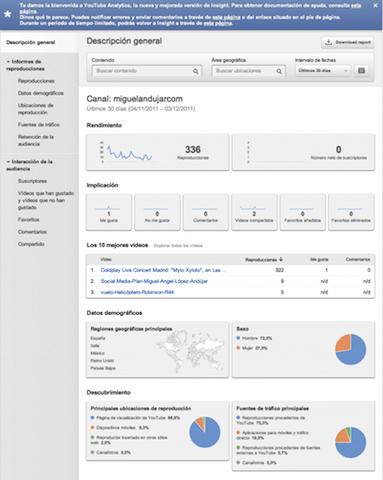Open the Últimos 30 días dropdown
The width and height of the screenshot is (383, 480).
[323, 71]
